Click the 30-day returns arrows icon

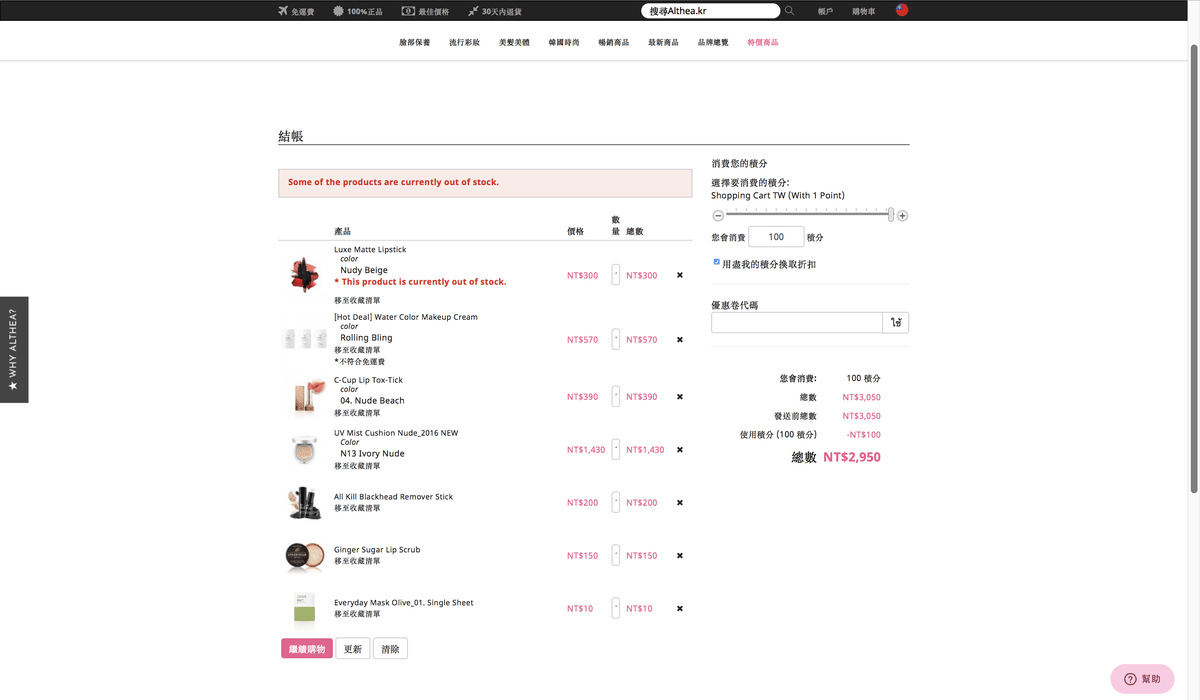pos(472,11)
